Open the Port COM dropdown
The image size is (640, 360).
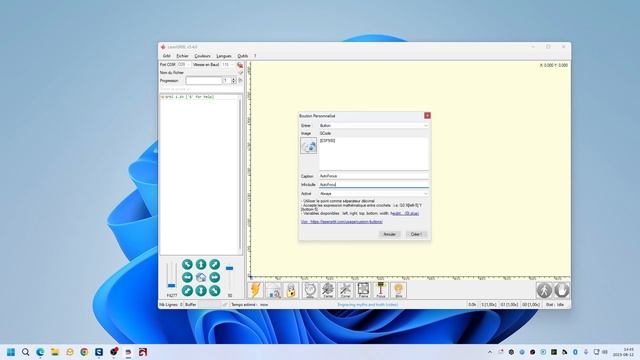(x=184, y=64)
